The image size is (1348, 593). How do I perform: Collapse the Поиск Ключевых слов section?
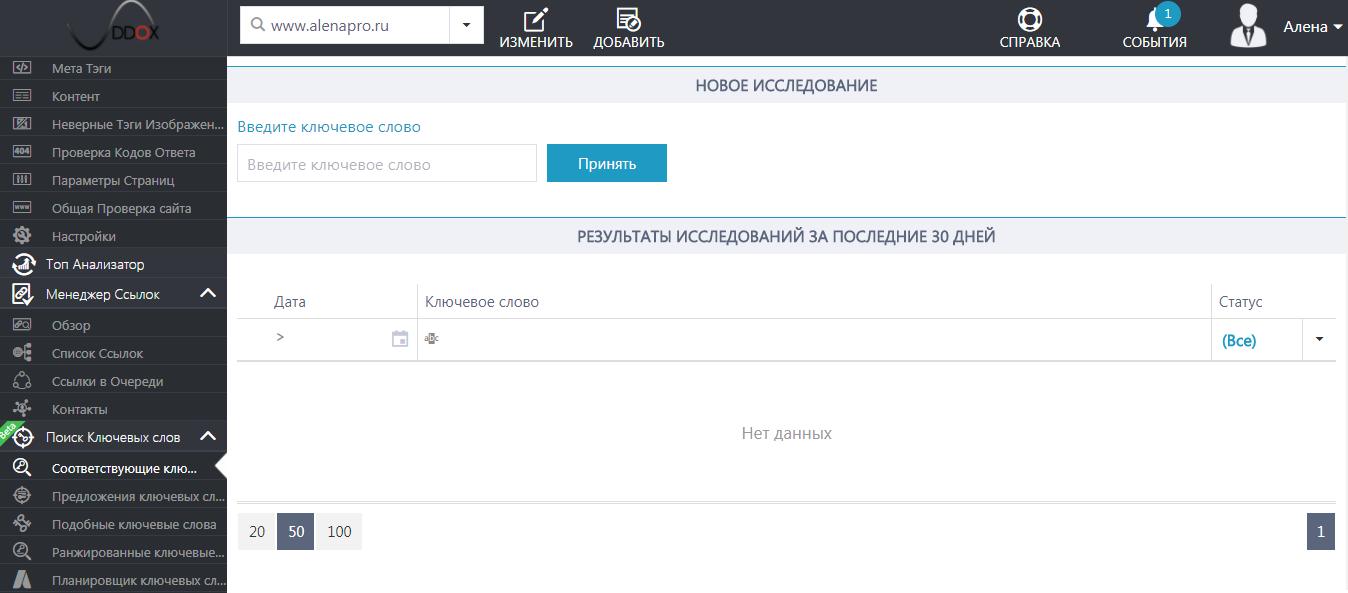tap(208, 437)
